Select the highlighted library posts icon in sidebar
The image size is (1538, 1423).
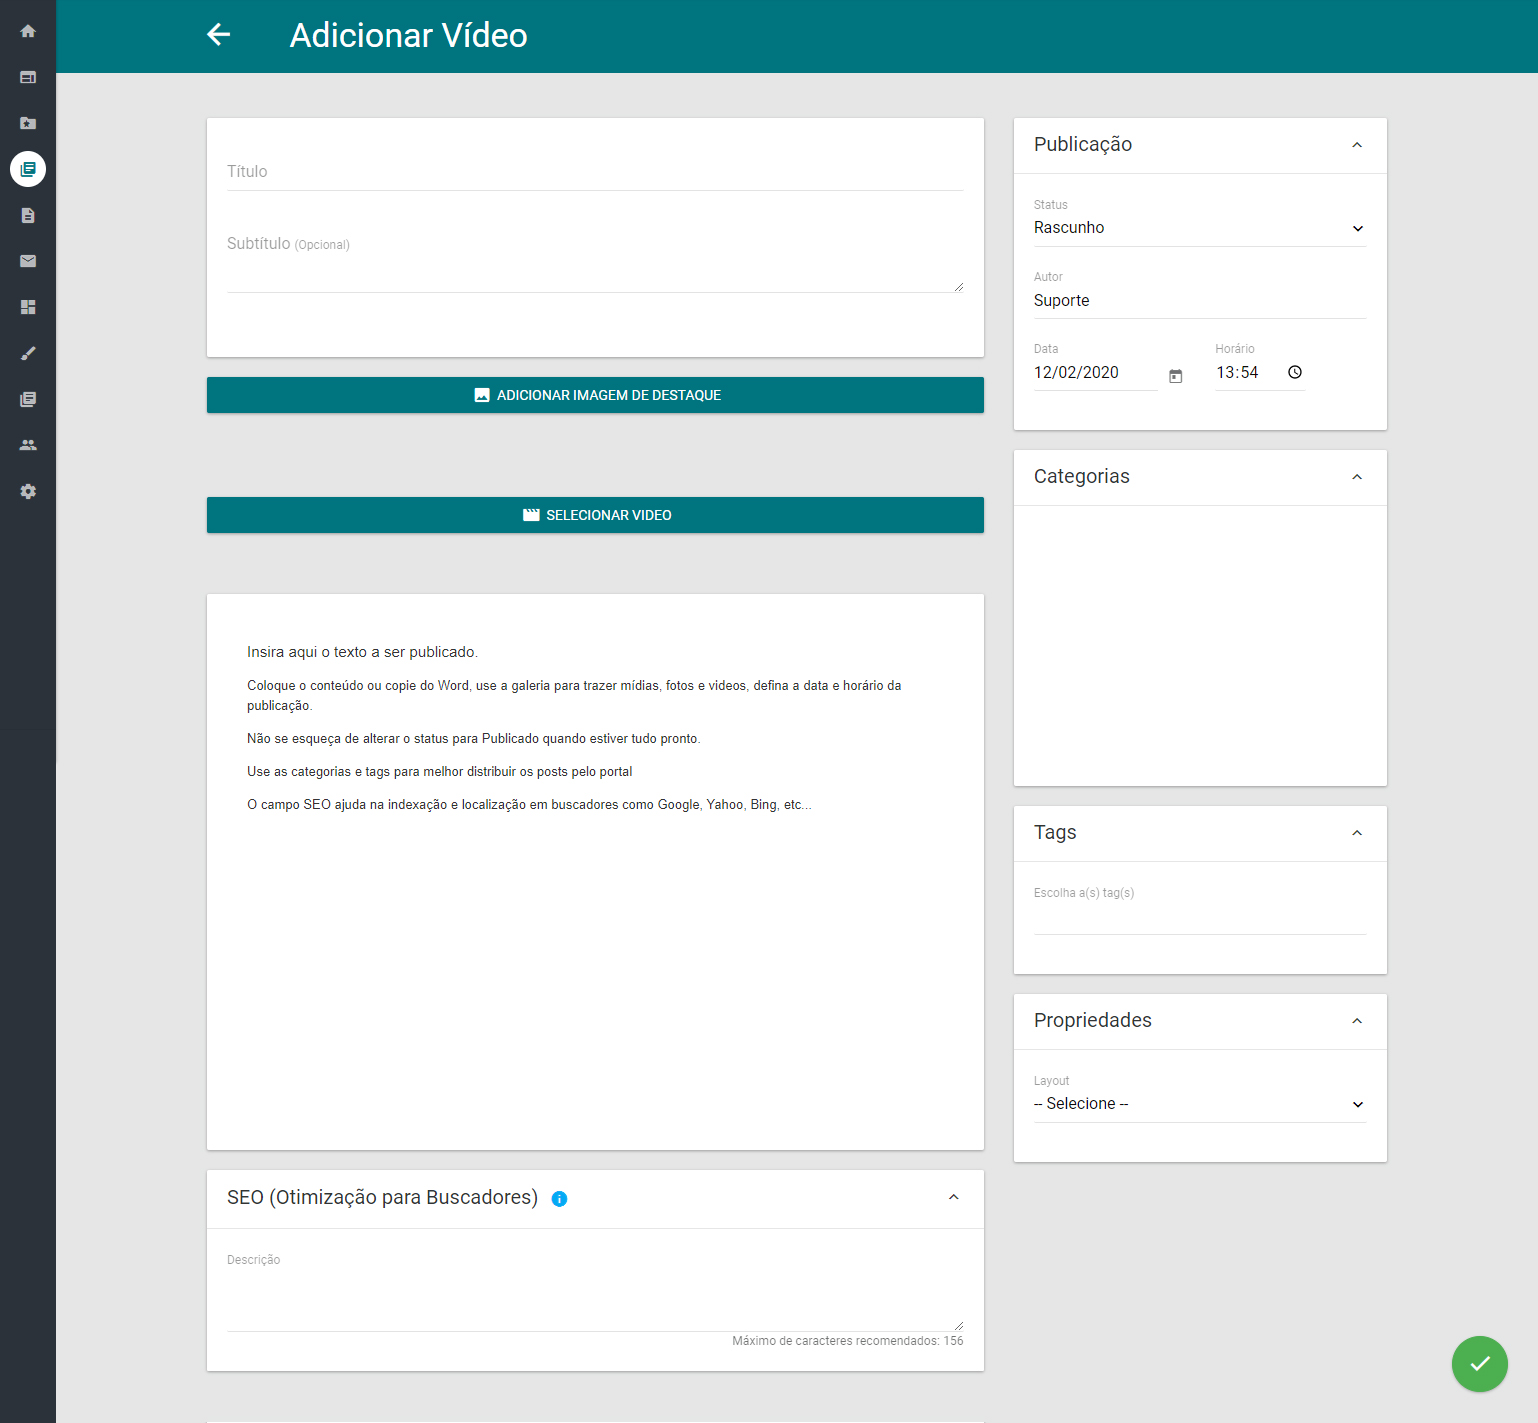click(28, 169)
